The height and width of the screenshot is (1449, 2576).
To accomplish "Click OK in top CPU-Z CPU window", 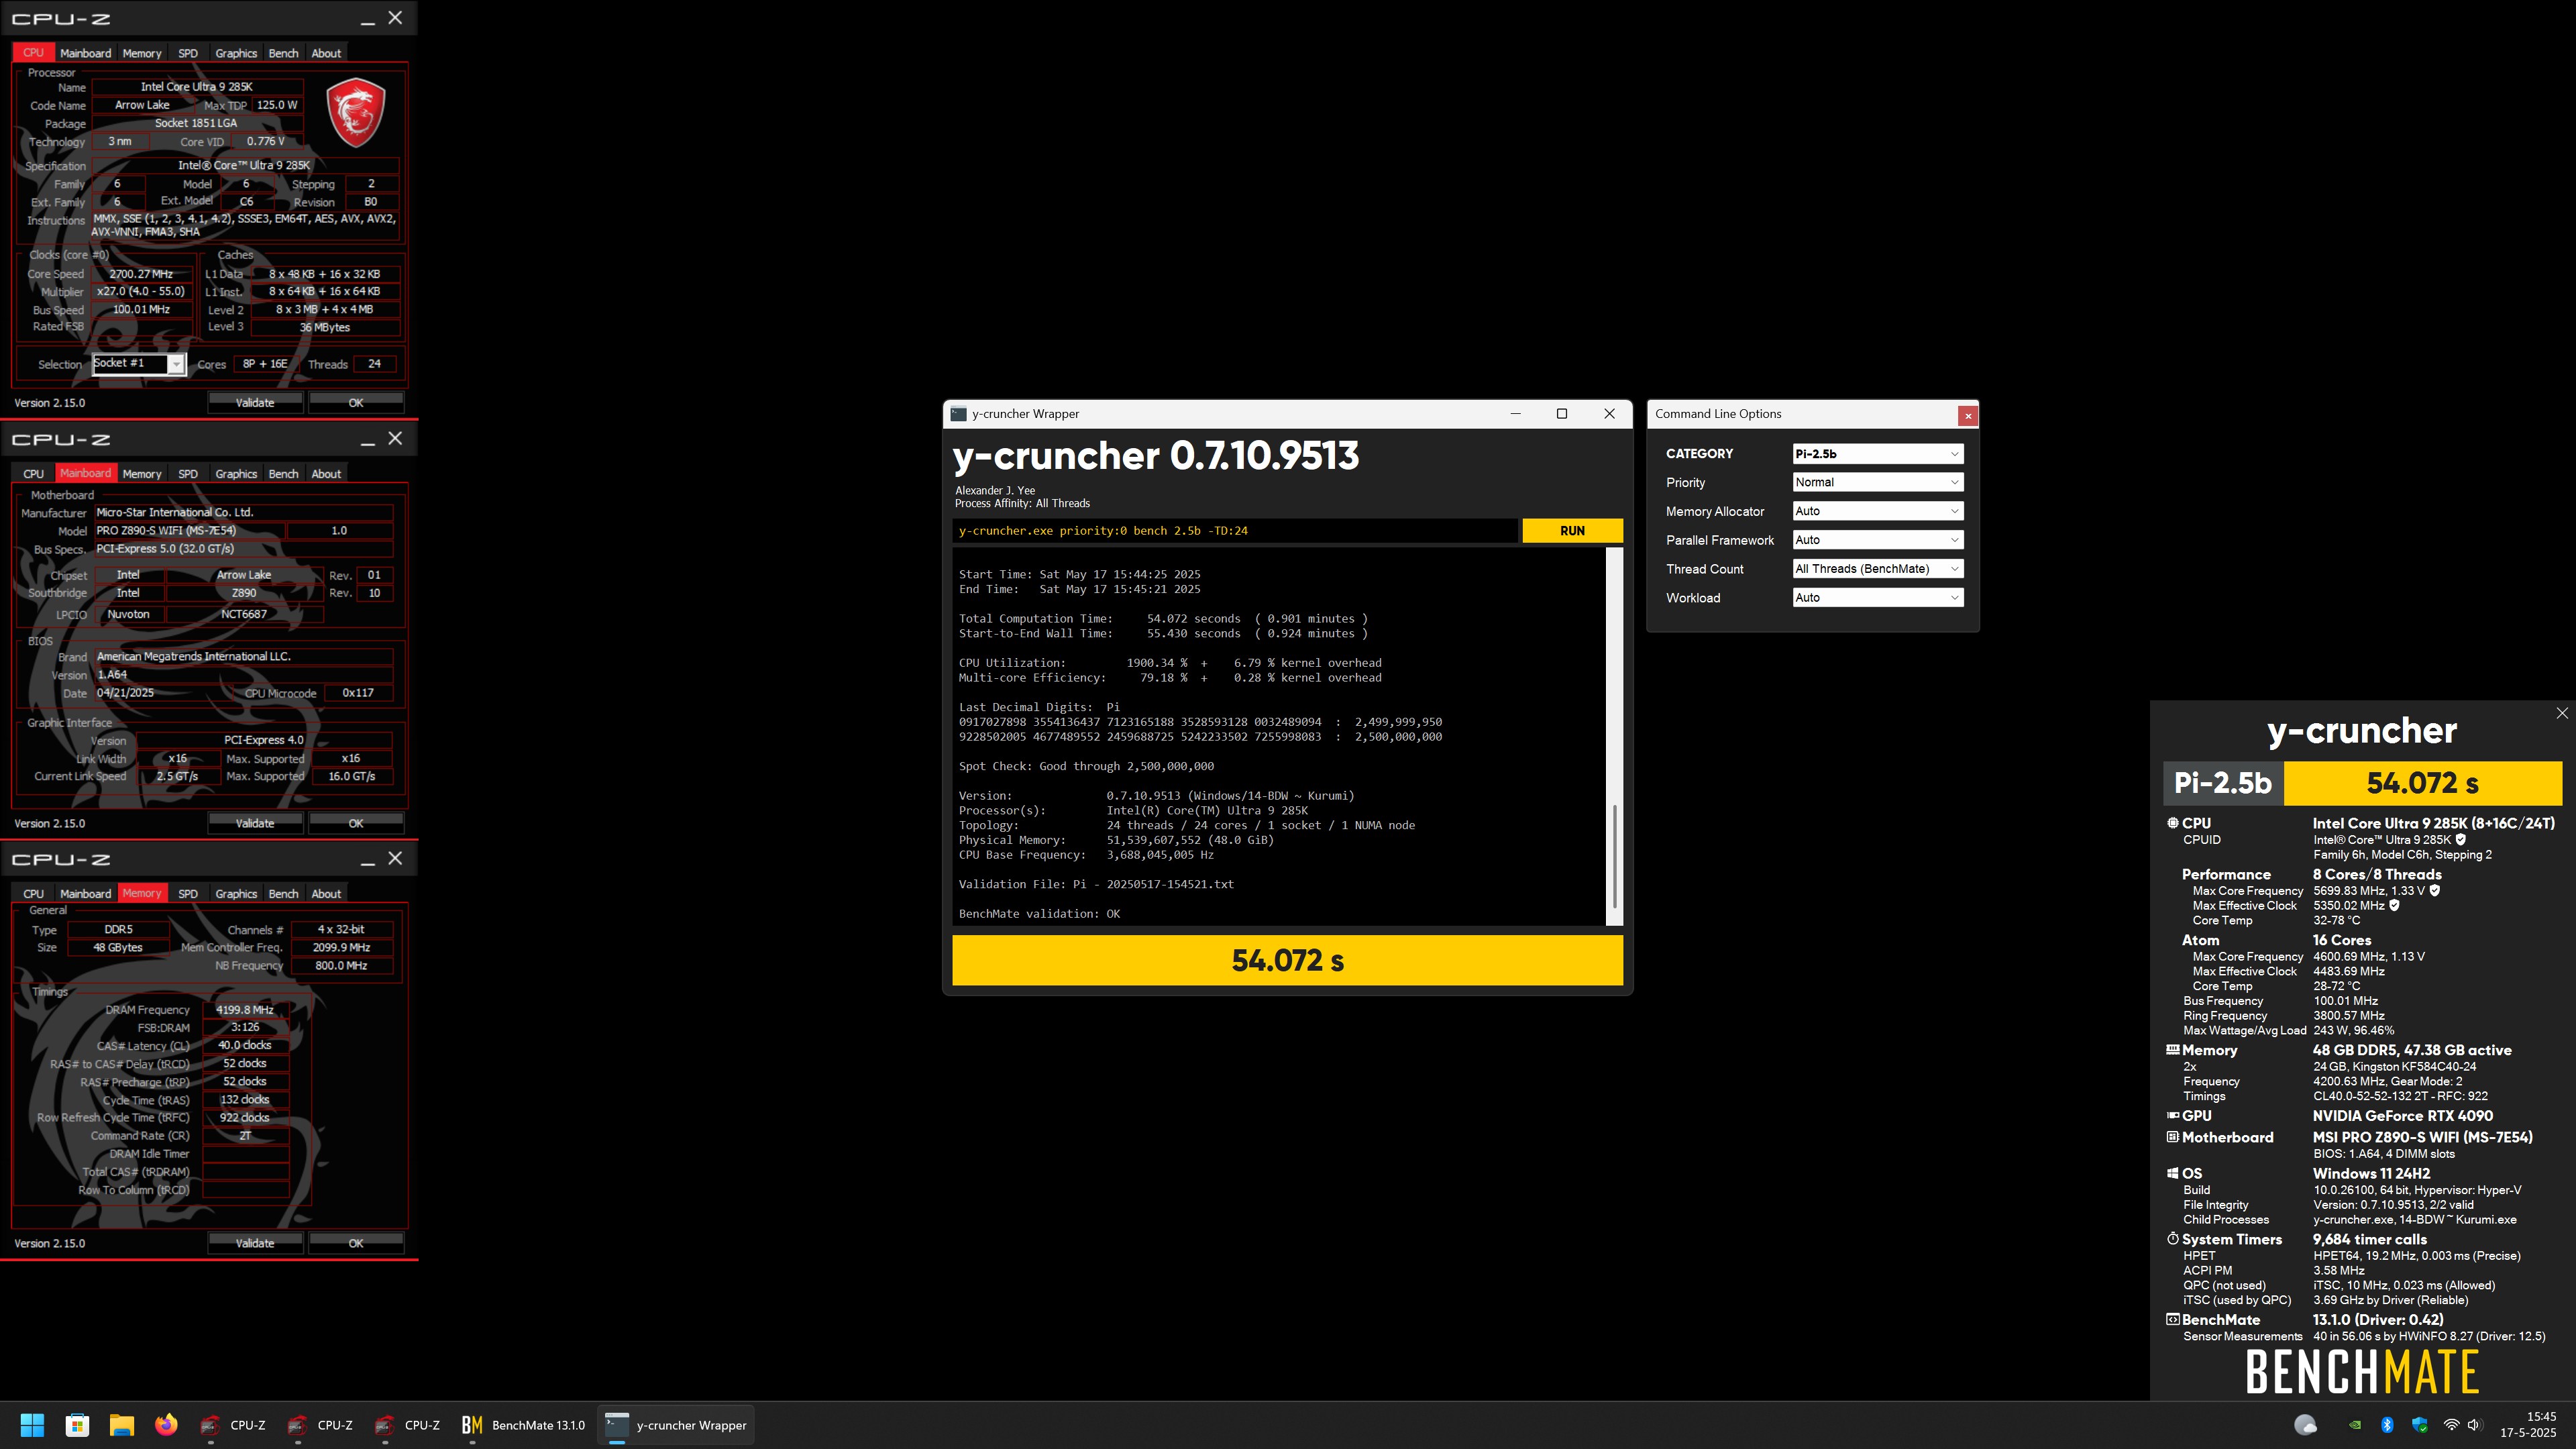I will point(356,403).
